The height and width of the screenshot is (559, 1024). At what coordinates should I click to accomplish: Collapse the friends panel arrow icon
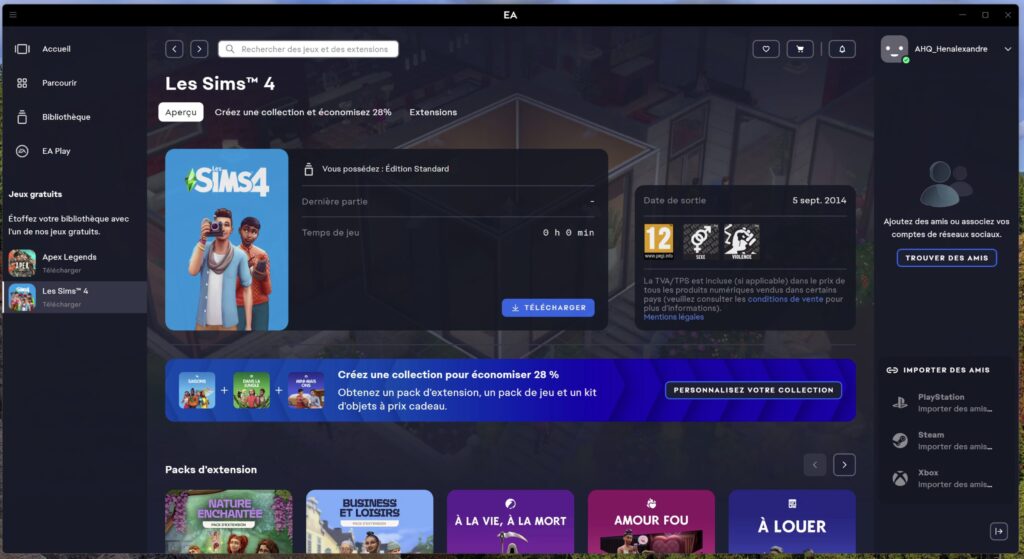tap(999, 531)
